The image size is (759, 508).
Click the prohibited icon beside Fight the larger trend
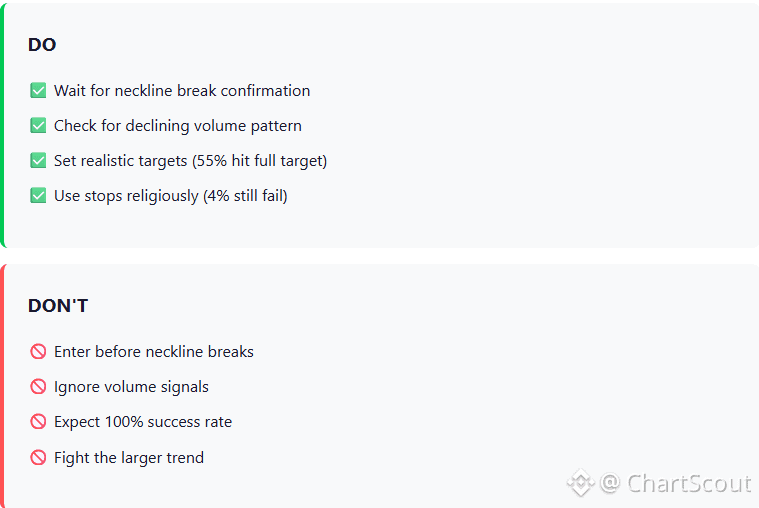38,458
